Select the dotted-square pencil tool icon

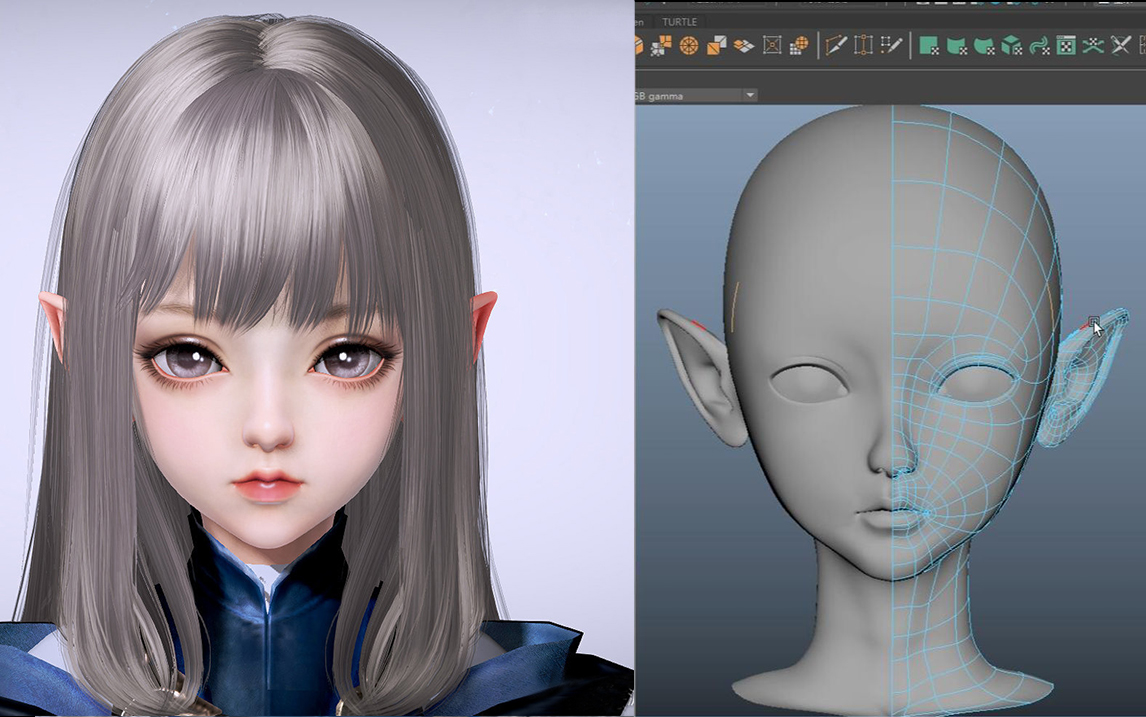tap(891, 45)
